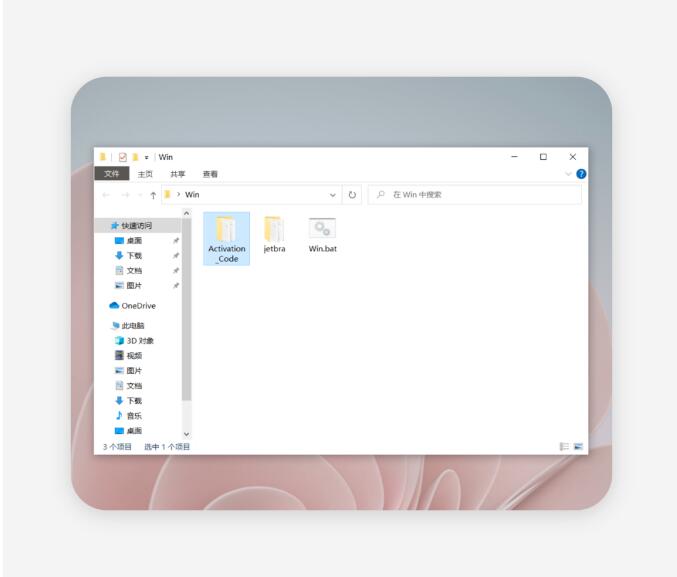Click the navigation pane scroll down arrow
Viewport: 677px width, 577px height.
point(186,433)
